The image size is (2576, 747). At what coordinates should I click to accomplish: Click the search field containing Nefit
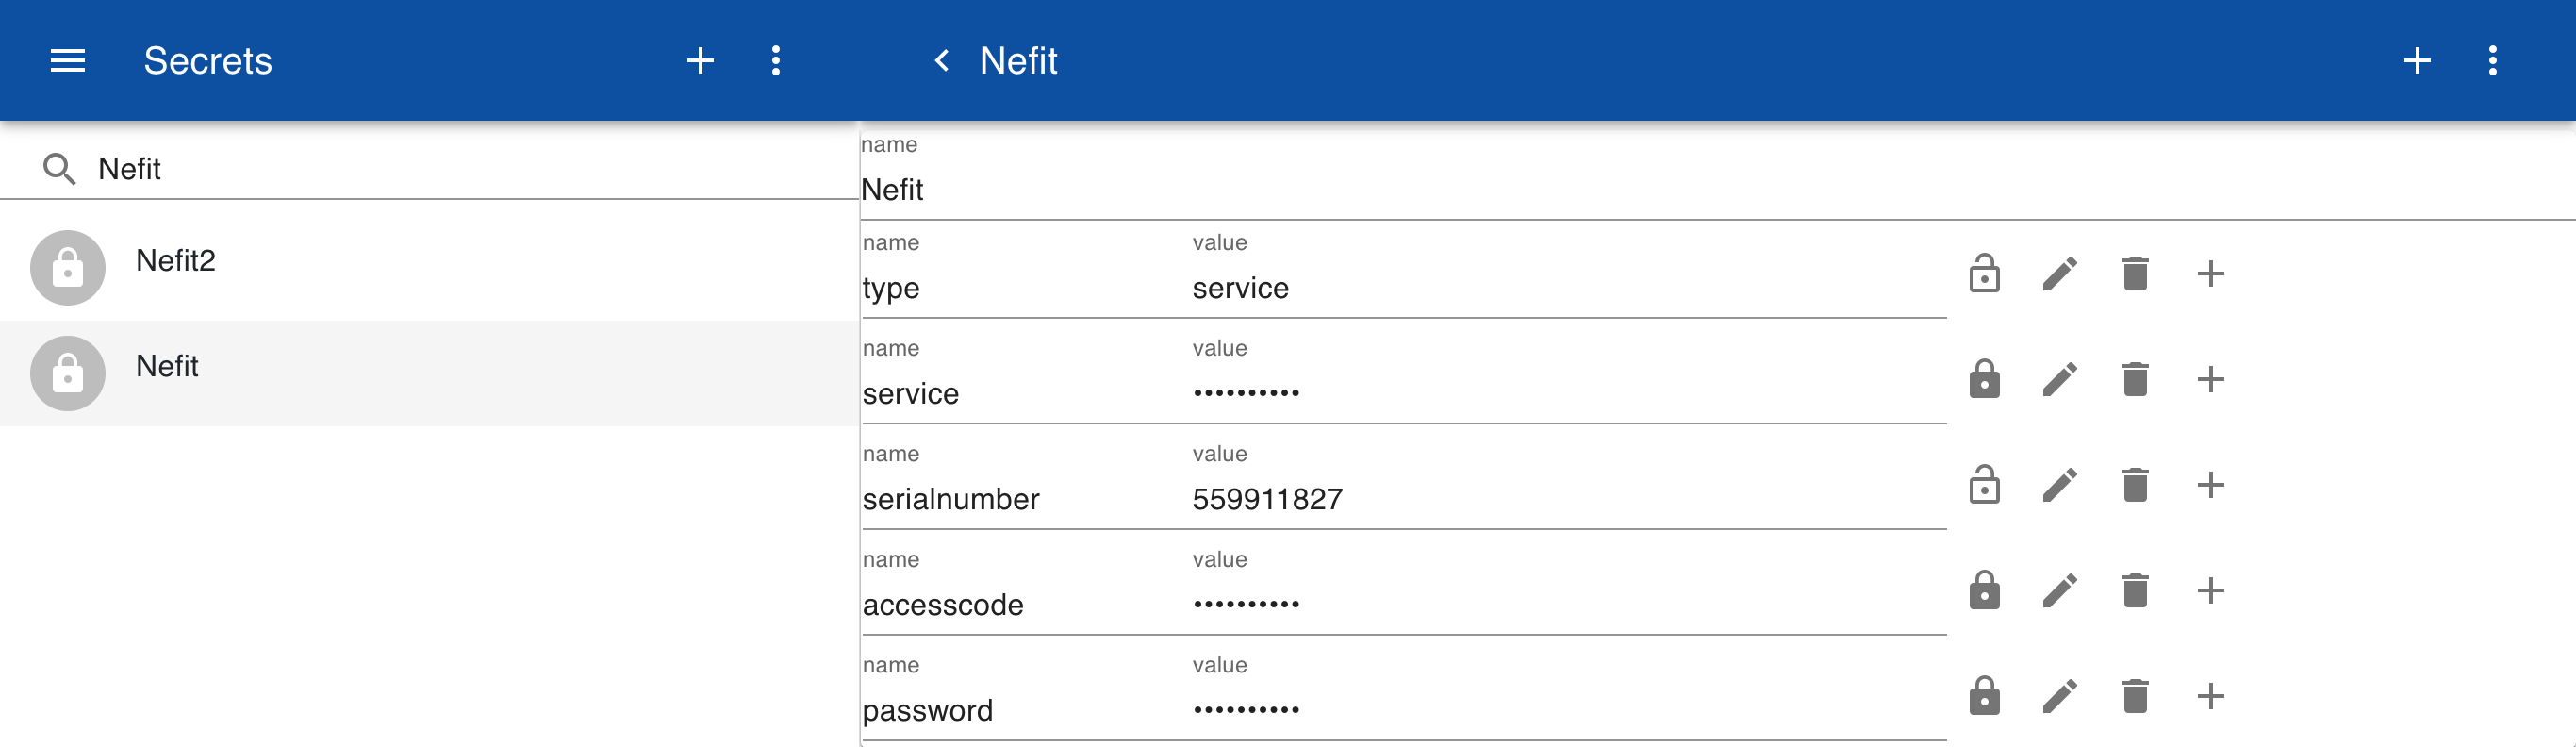429,169
